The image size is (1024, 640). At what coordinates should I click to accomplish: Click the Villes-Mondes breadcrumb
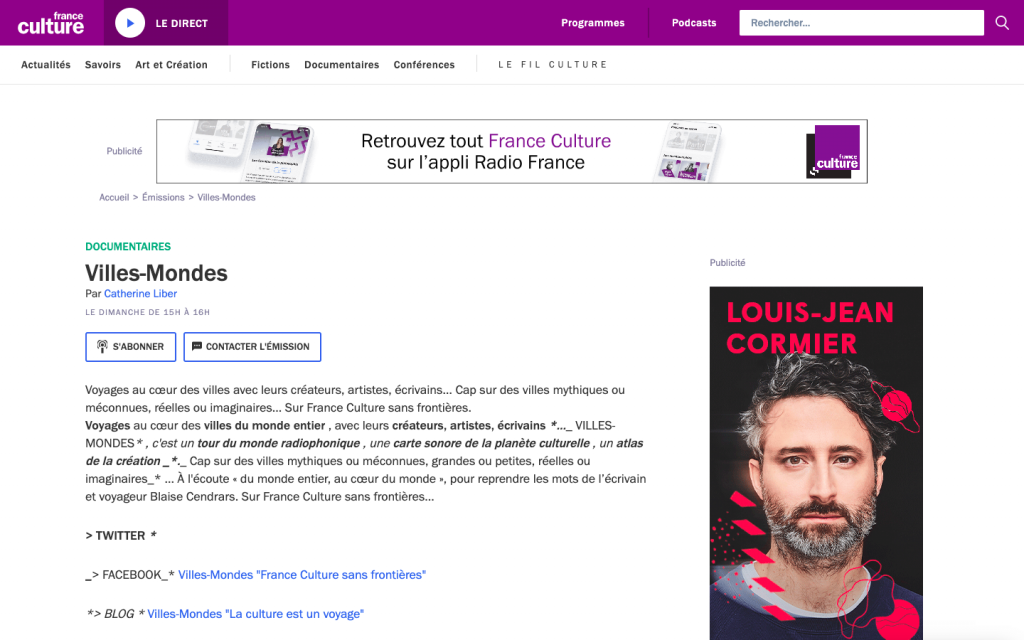(227, 197)
